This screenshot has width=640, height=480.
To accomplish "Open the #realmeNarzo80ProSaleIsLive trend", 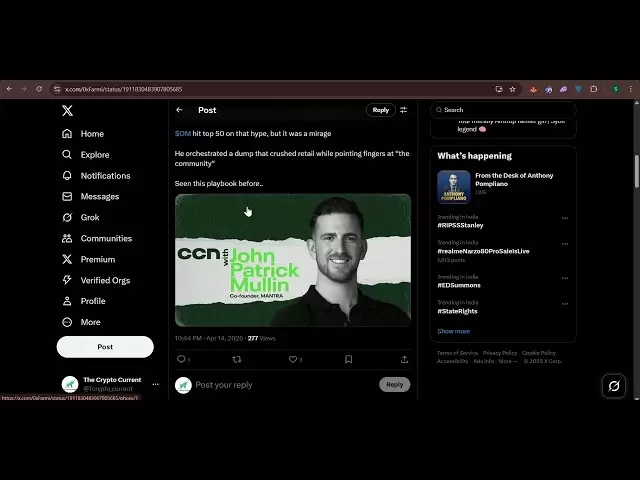I will (x=483, y=251).
